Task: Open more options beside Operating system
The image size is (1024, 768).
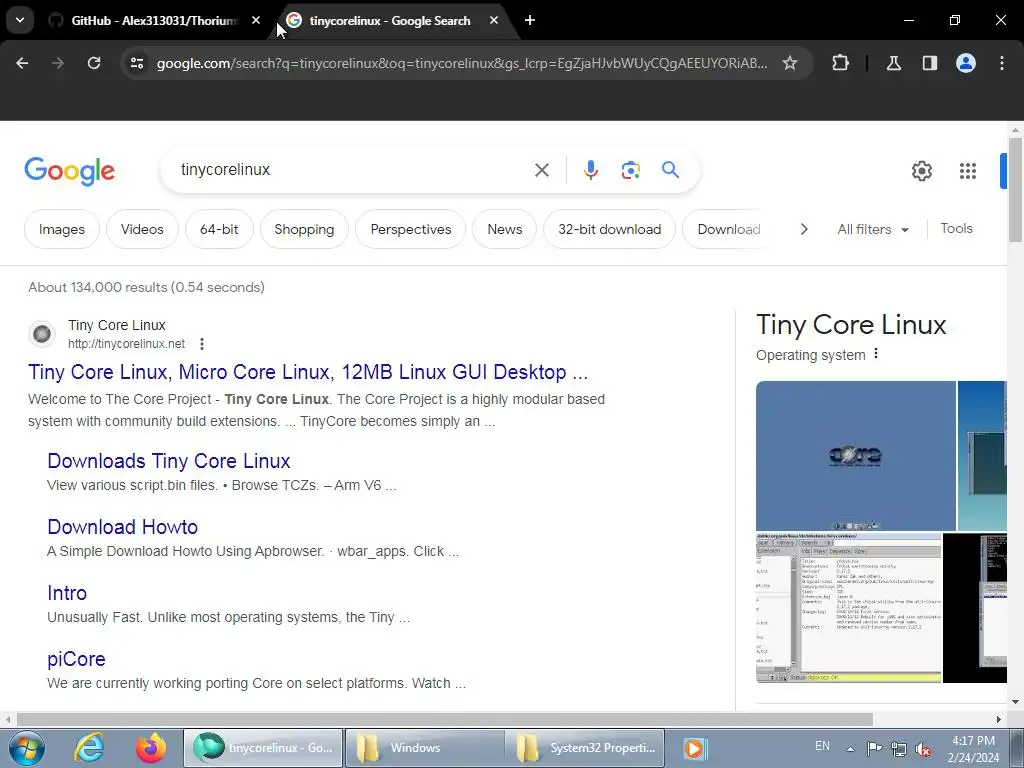Action: click(876, 354)
